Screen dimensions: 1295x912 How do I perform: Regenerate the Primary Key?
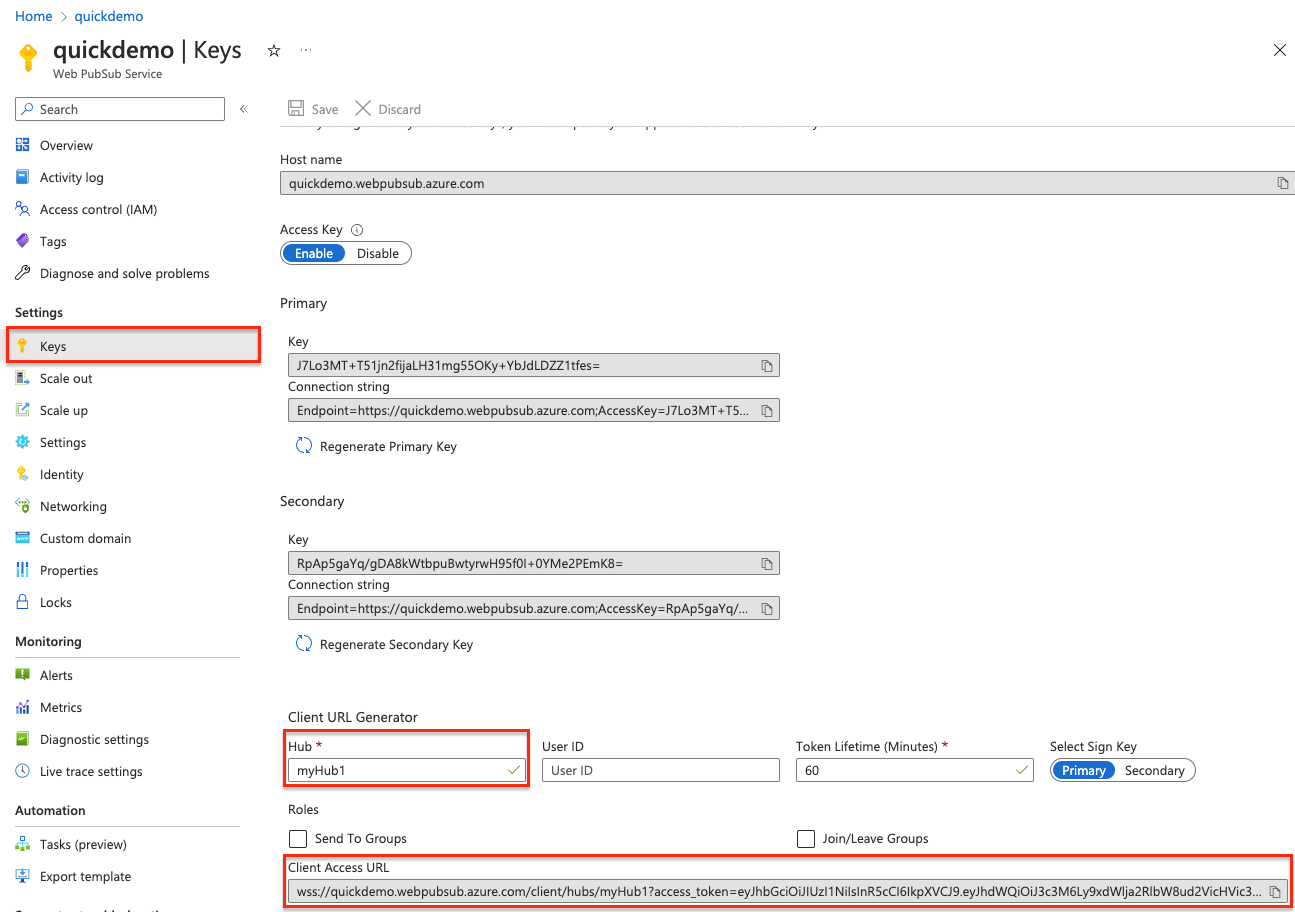(x=387, y=446)
